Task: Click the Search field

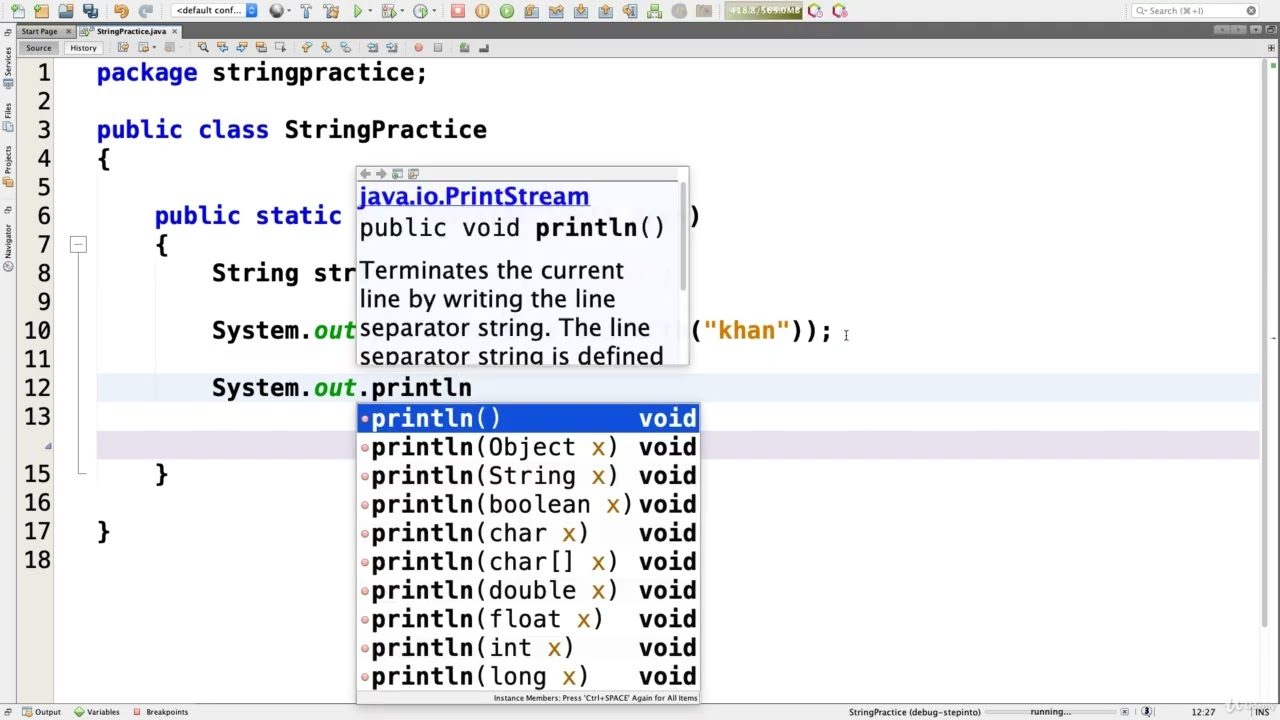Action: pos(1195,11)
